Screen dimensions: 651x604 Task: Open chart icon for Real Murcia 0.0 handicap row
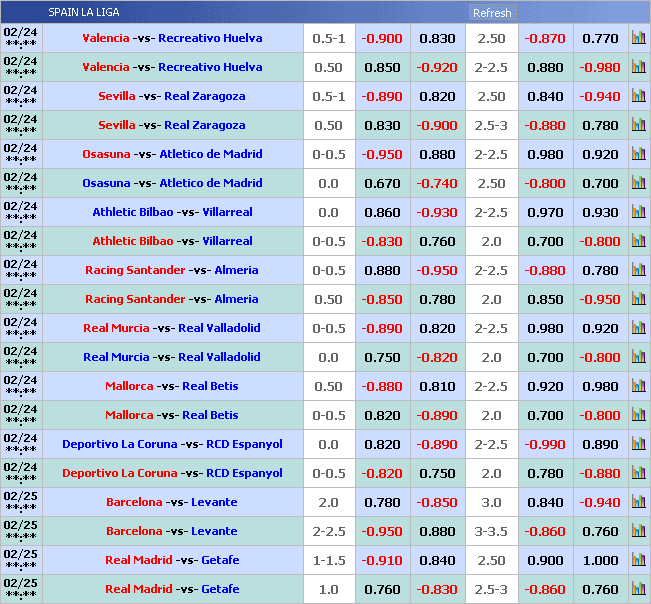[x=638, y=357]
